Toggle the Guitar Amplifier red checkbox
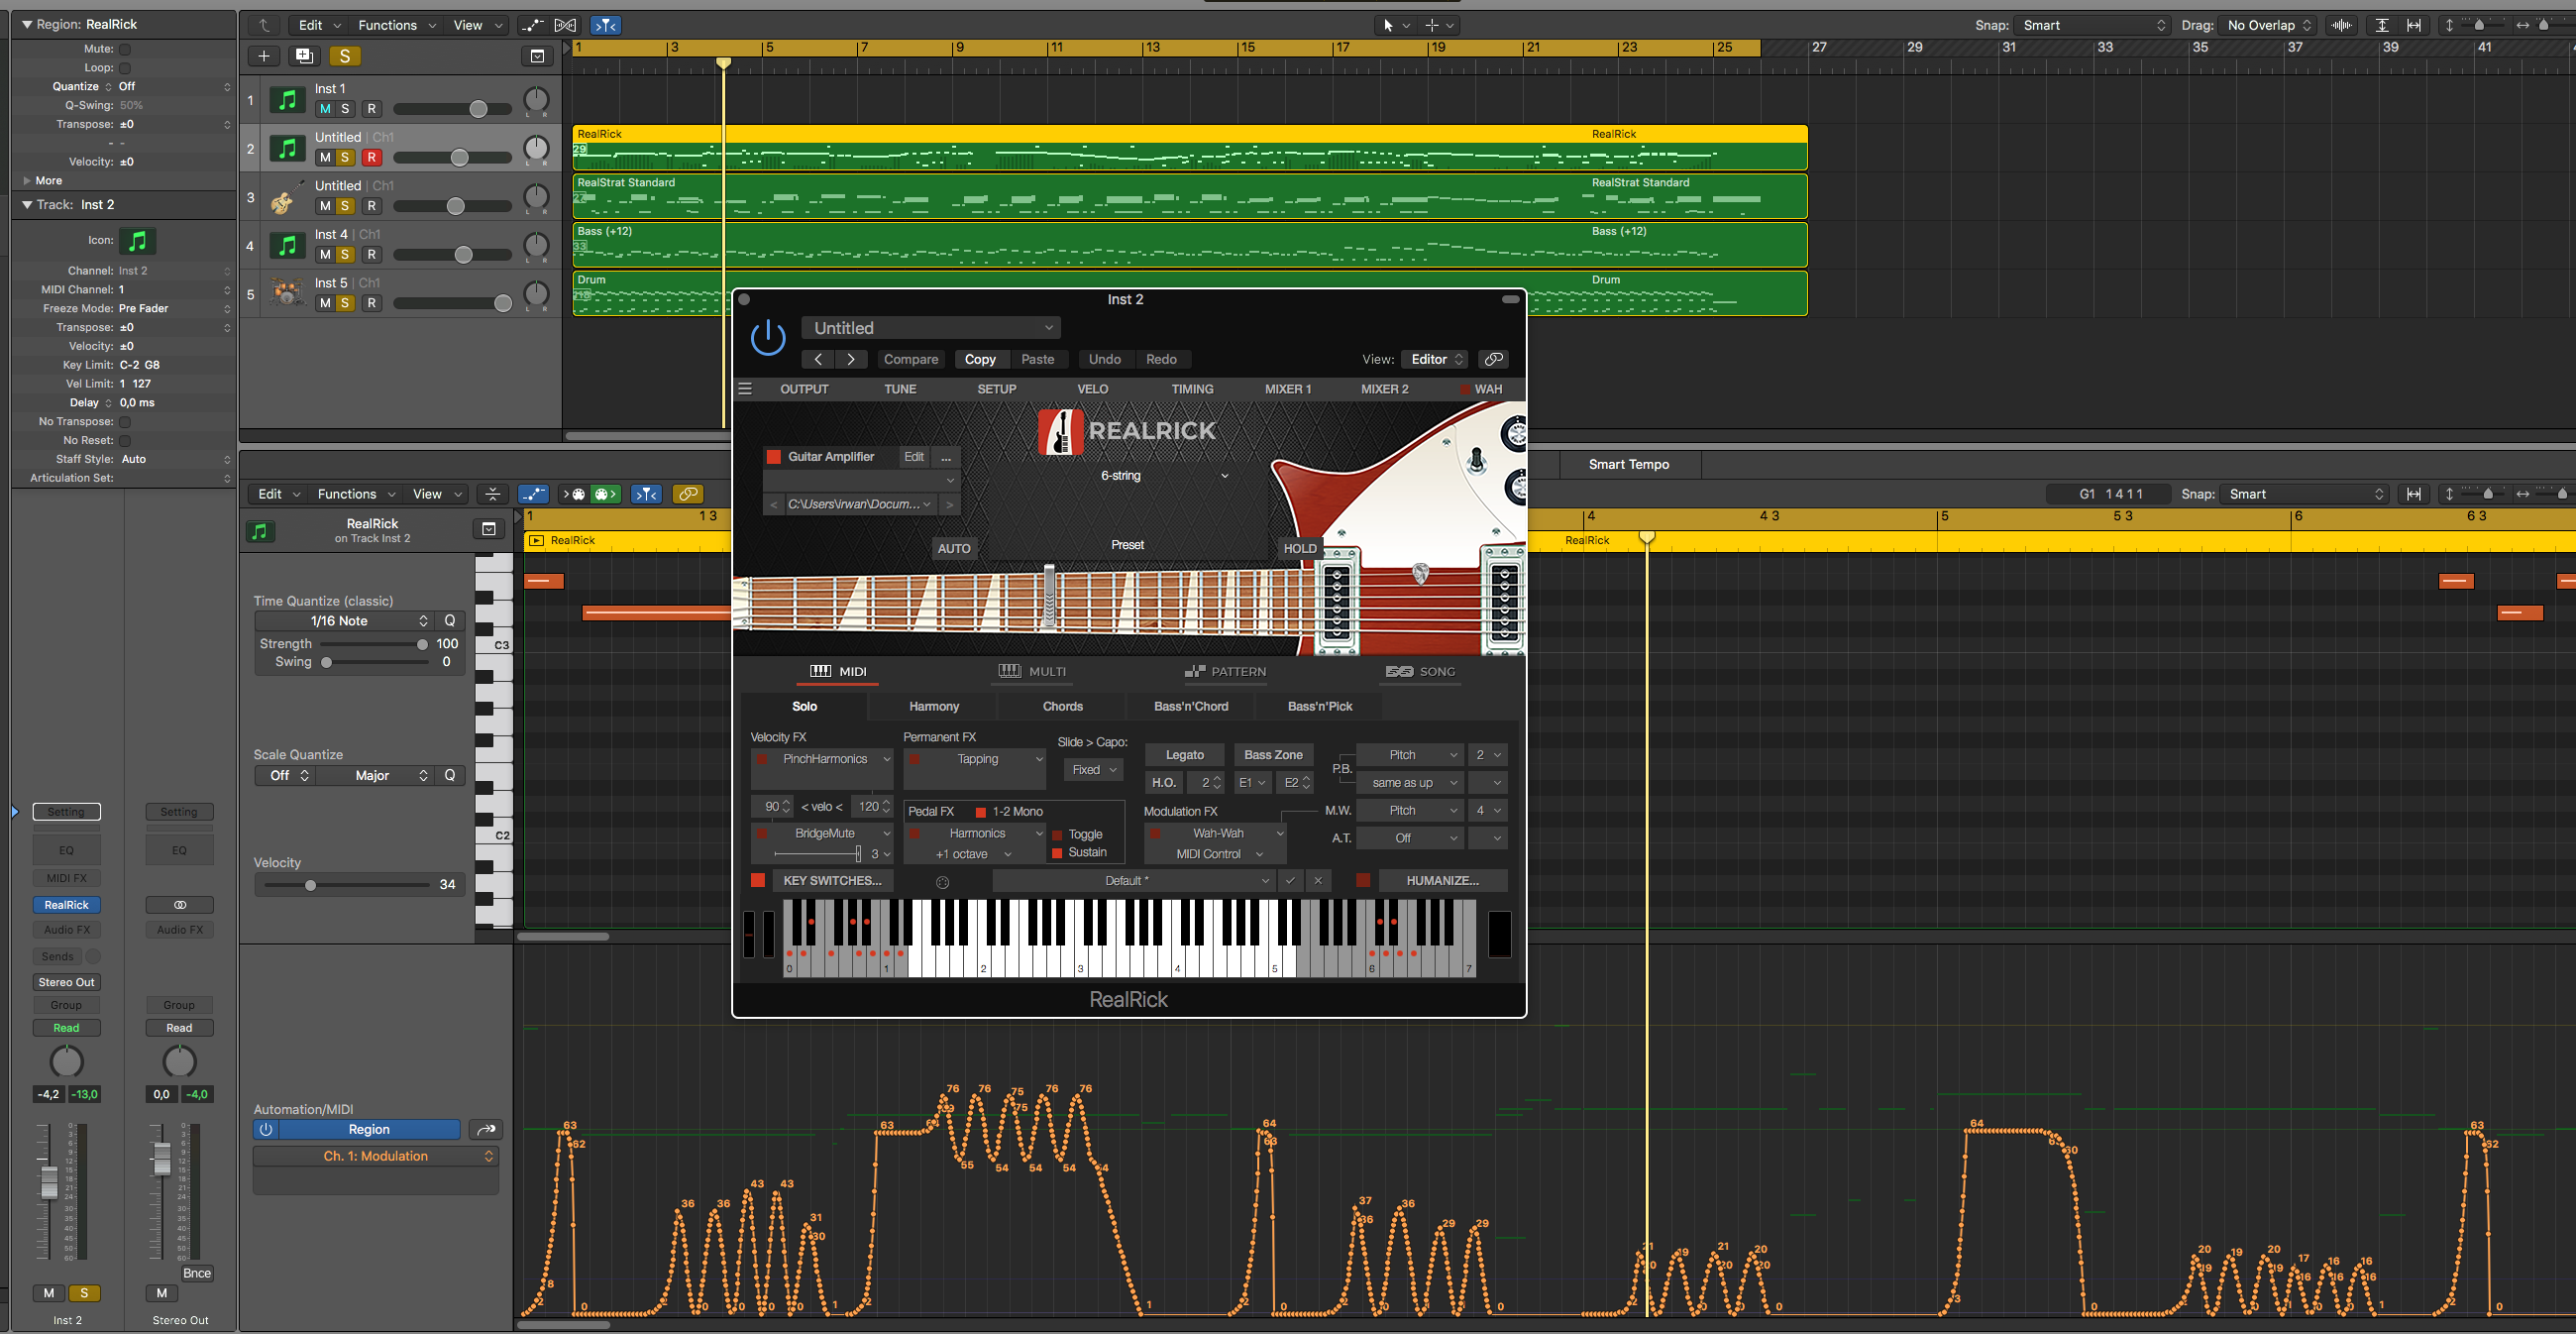This screenshot has height=1334, width=2576. (773, 457)
